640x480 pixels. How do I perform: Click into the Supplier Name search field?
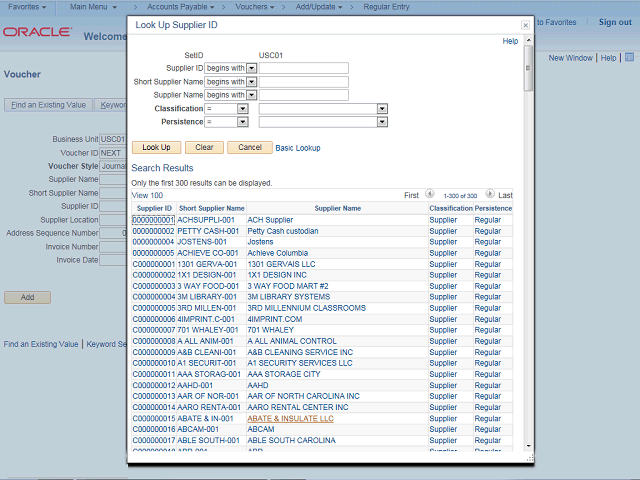(303, 95)
